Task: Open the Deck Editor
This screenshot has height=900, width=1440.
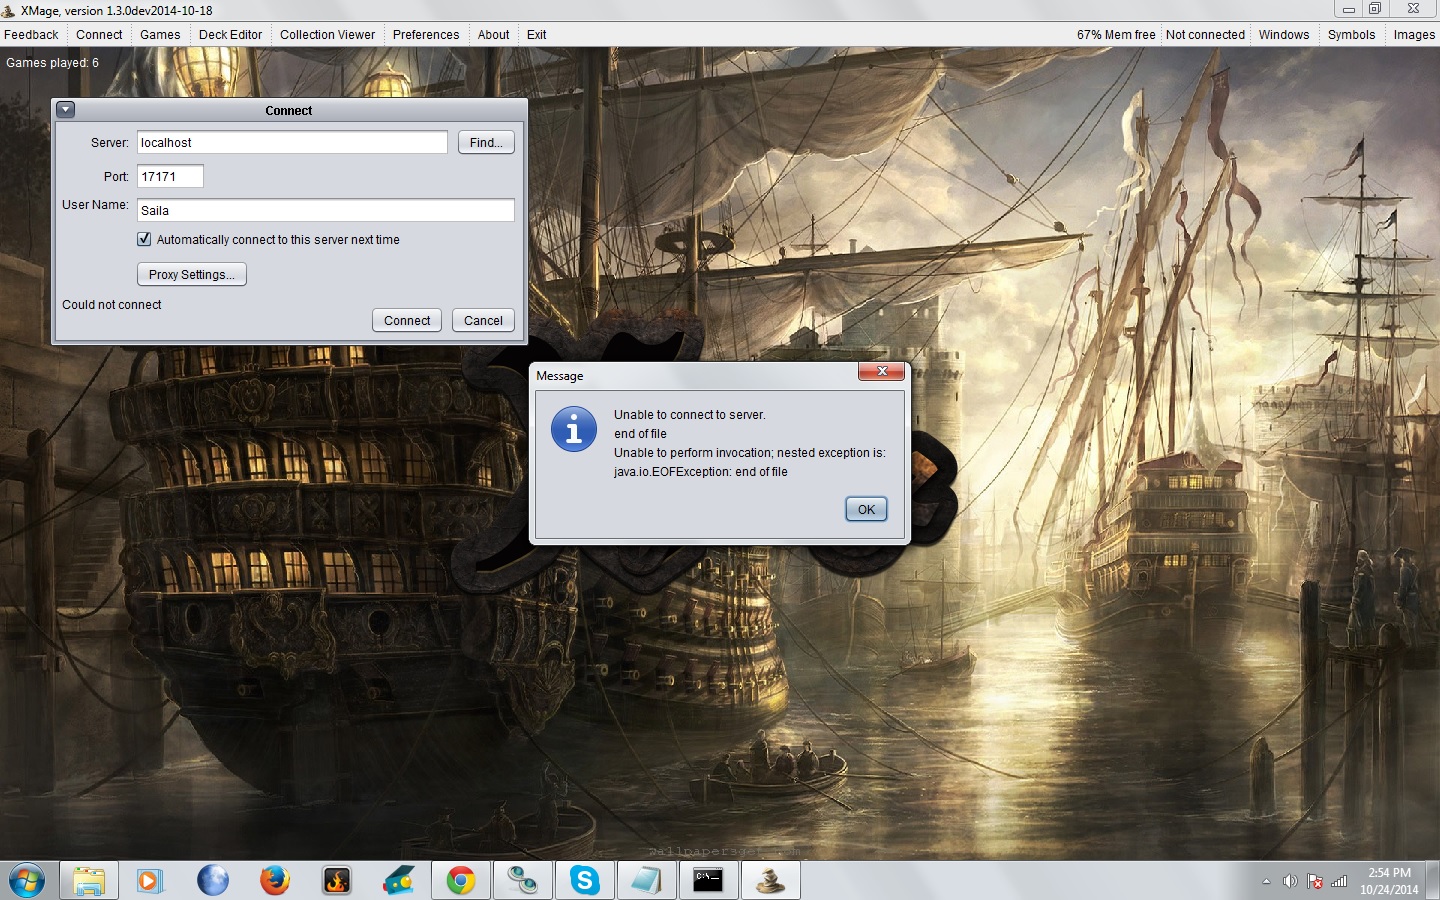Action: point(230,34)
